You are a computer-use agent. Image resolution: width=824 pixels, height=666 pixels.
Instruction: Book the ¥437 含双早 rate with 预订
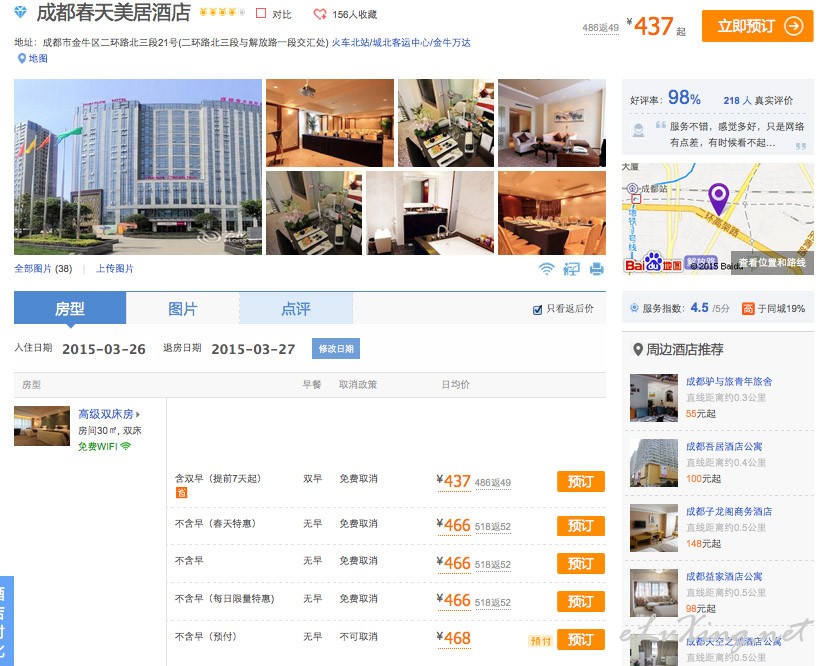click(580, 482)
